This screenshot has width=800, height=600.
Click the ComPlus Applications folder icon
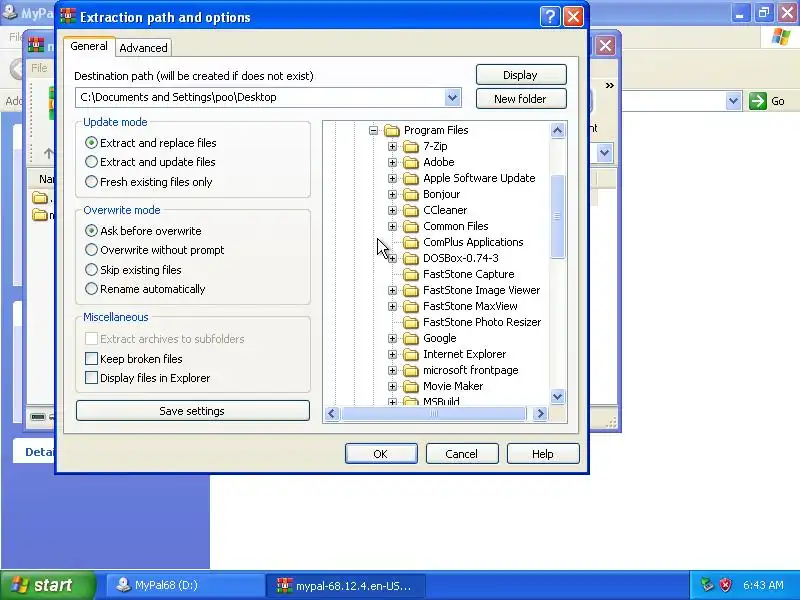[x=411, y=242]
